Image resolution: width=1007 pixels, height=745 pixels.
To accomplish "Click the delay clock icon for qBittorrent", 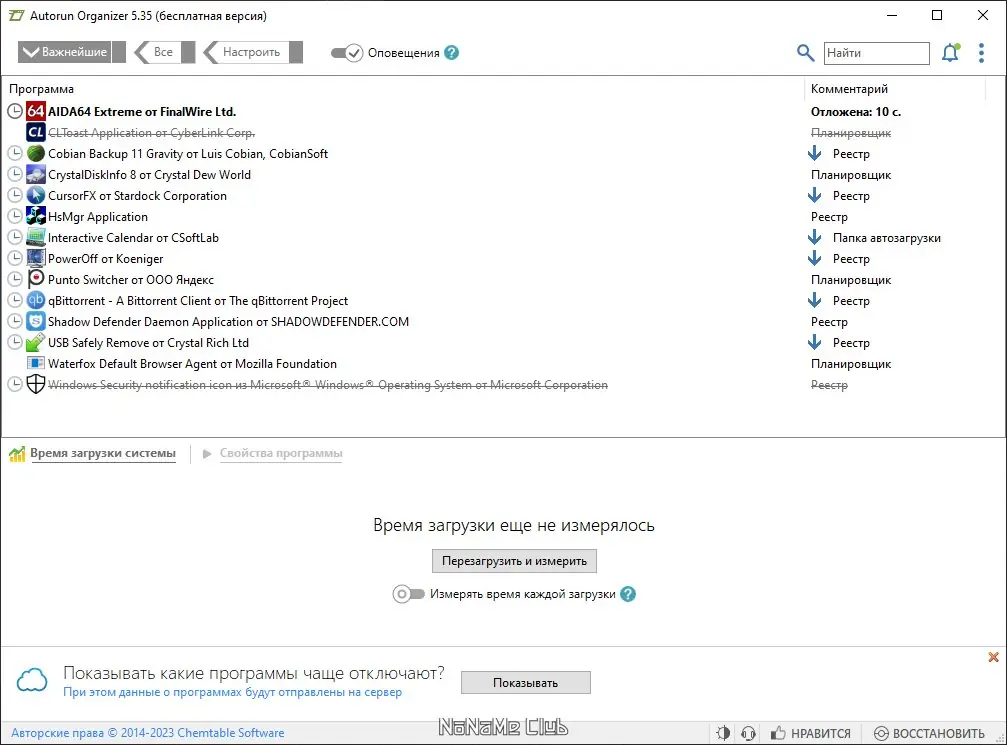I will point(15,300).
